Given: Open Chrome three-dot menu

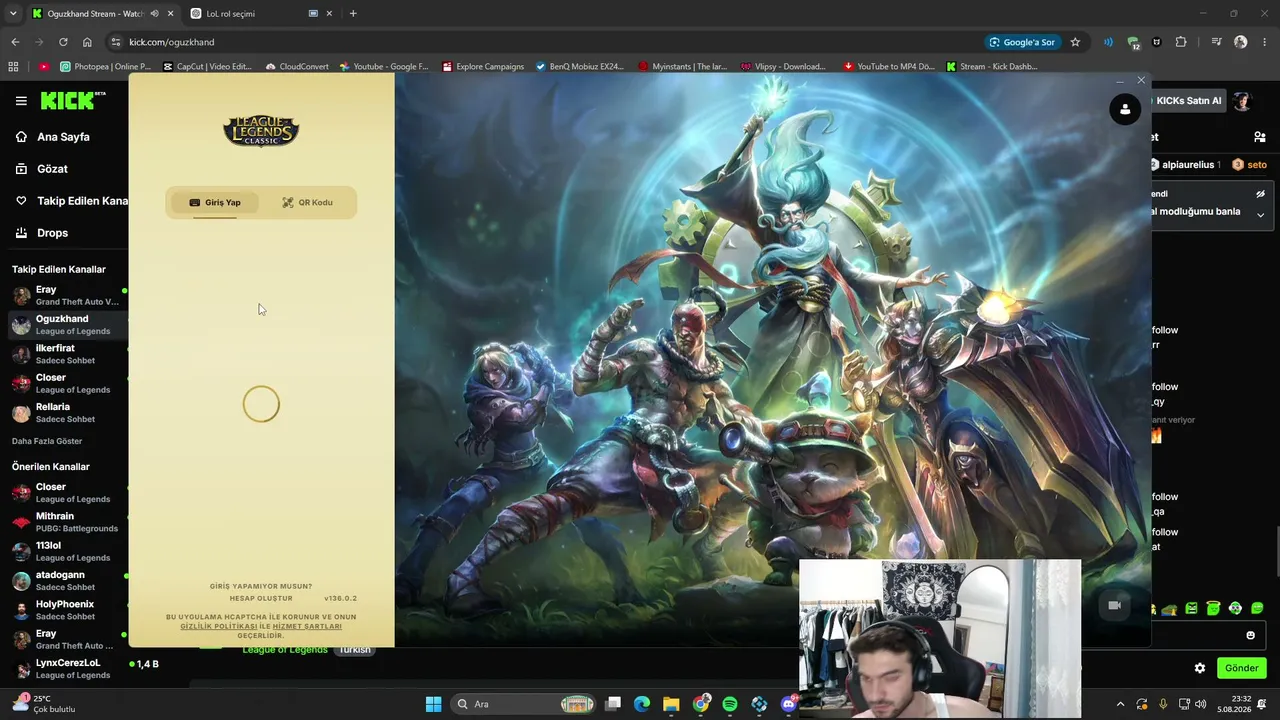Looking at the screenshot, I should click(1264, 42).
